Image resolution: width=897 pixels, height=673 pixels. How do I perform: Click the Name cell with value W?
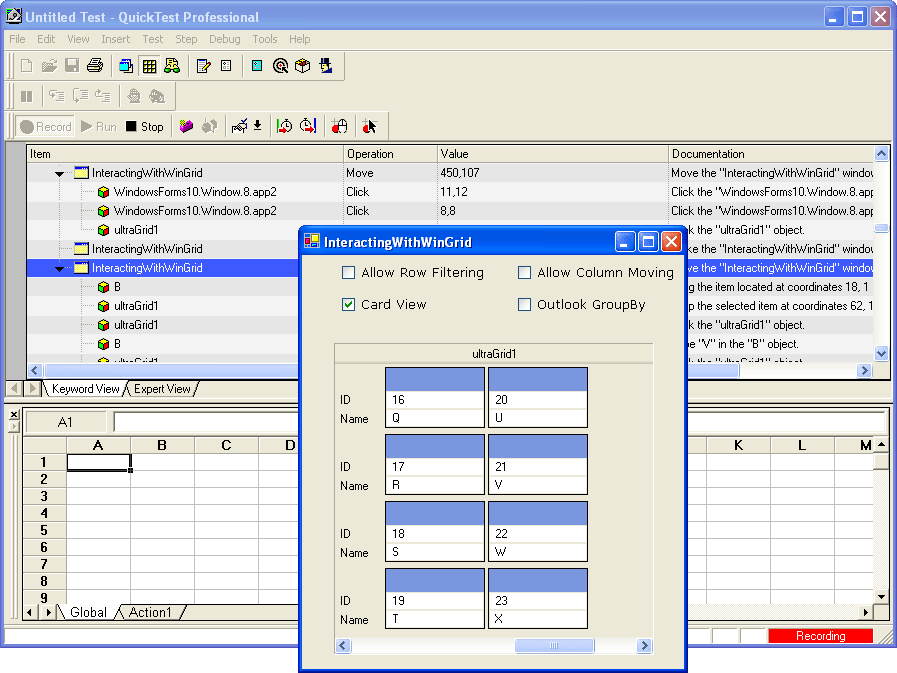(538, 552)
